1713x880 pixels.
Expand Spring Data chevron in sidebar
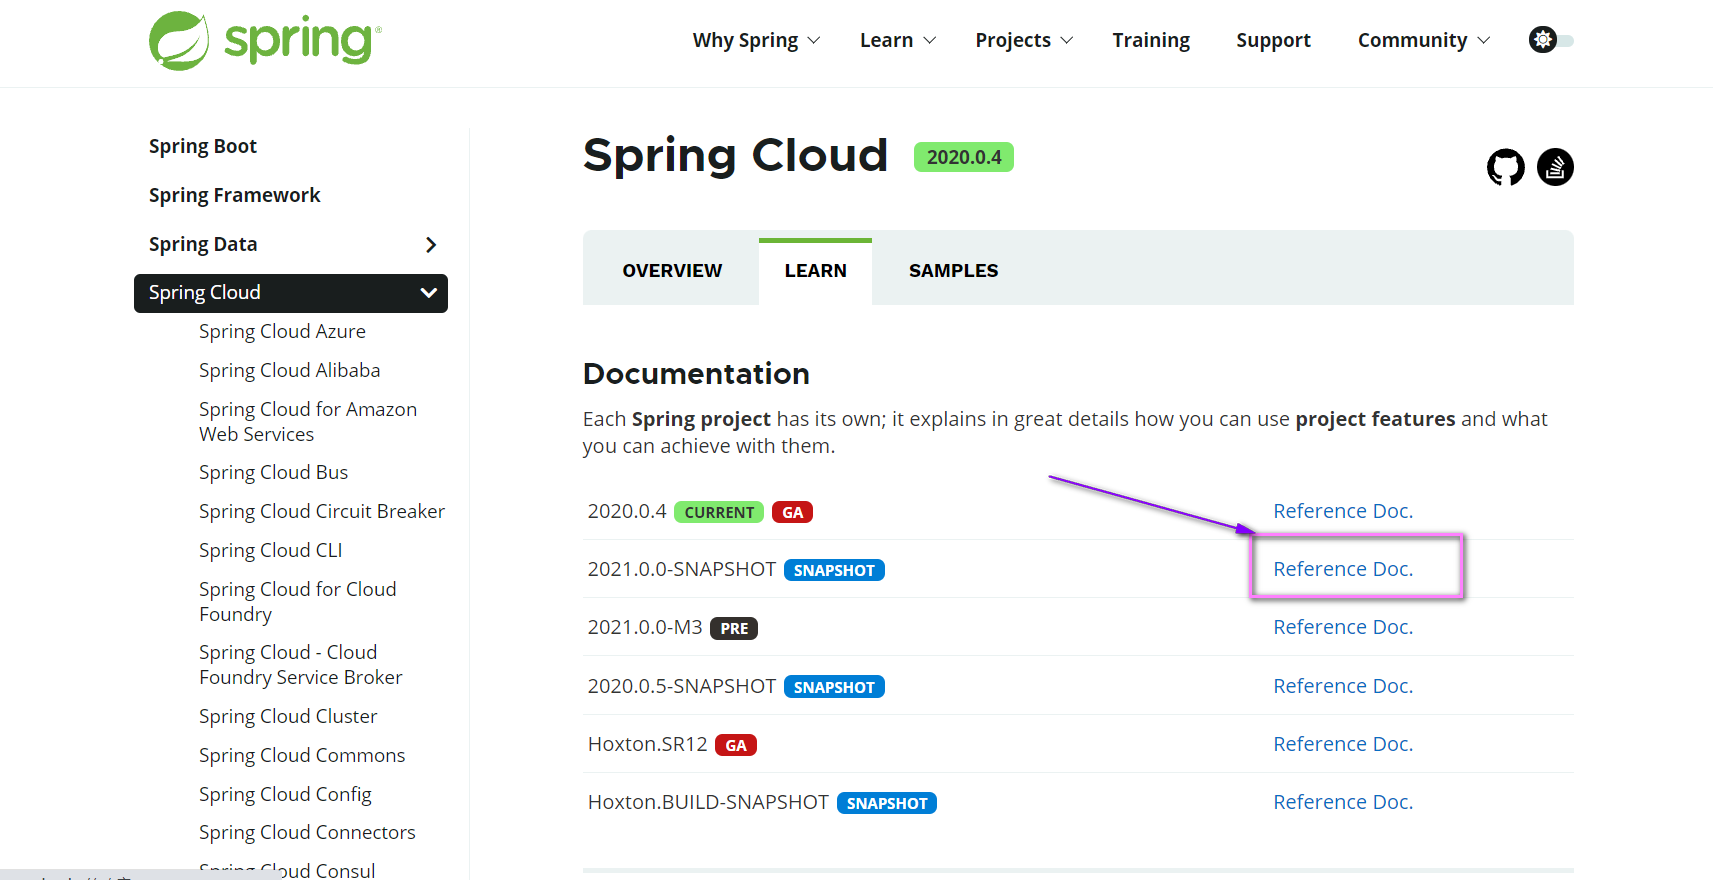[431, 245]
